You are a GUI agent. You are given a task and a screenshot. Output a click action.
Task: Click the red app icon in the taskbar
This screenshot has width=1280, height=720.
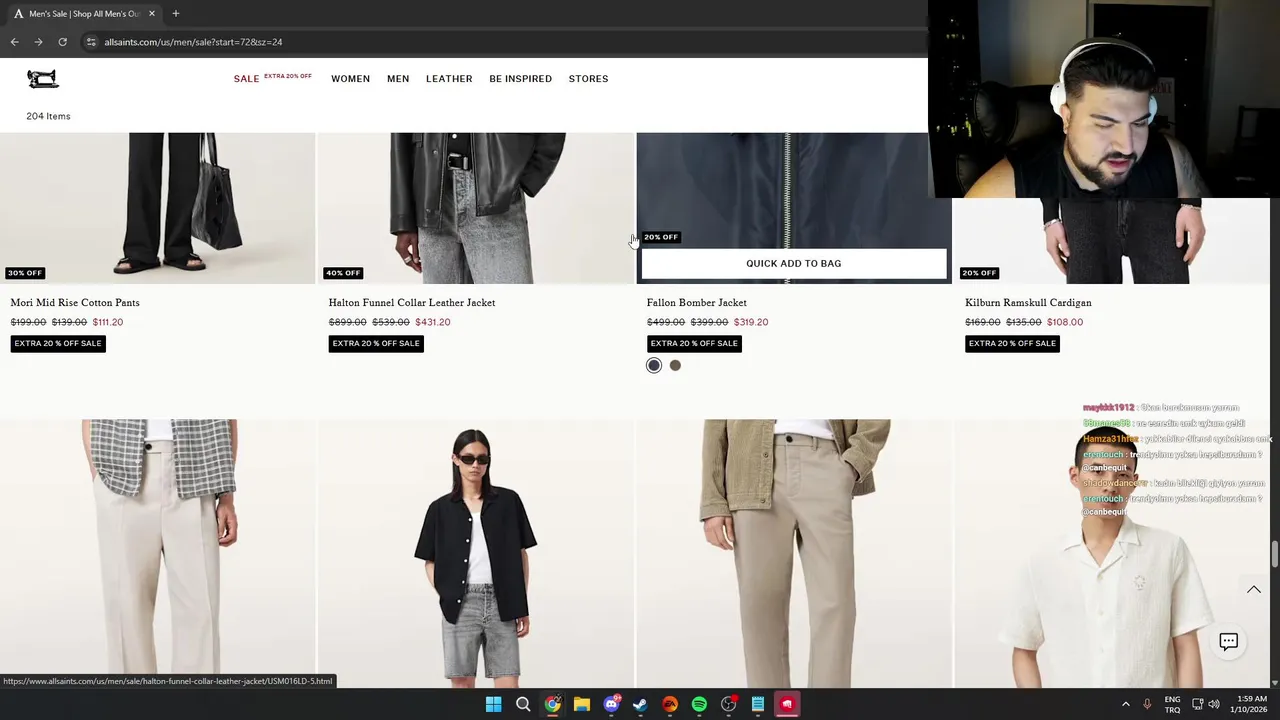(787, 704)
